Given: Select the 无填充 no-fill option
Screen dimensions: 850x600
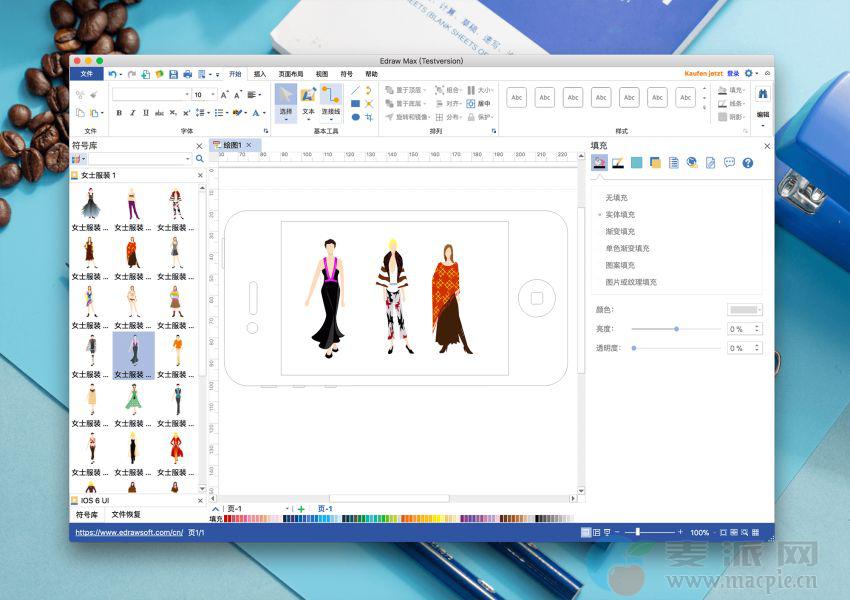Looking at the screenshot, I should pyautogui.click(x=617, y=198).
